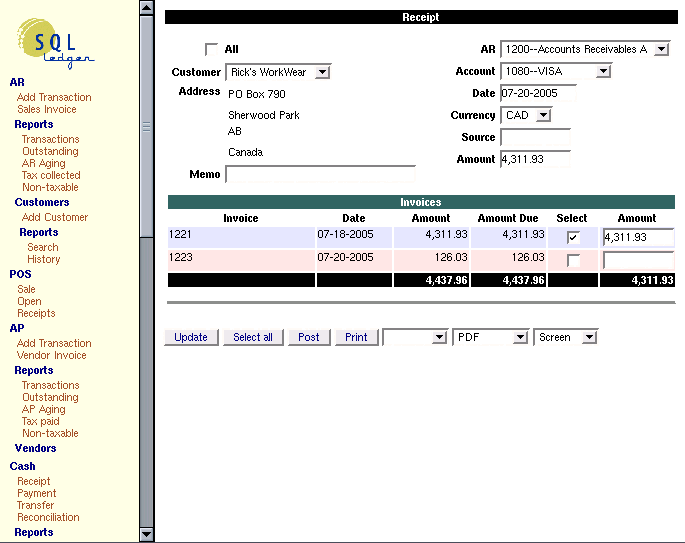Change the Currency dropdown from CAD
This screenshot has width=685, height=543.
coord(526,115)
